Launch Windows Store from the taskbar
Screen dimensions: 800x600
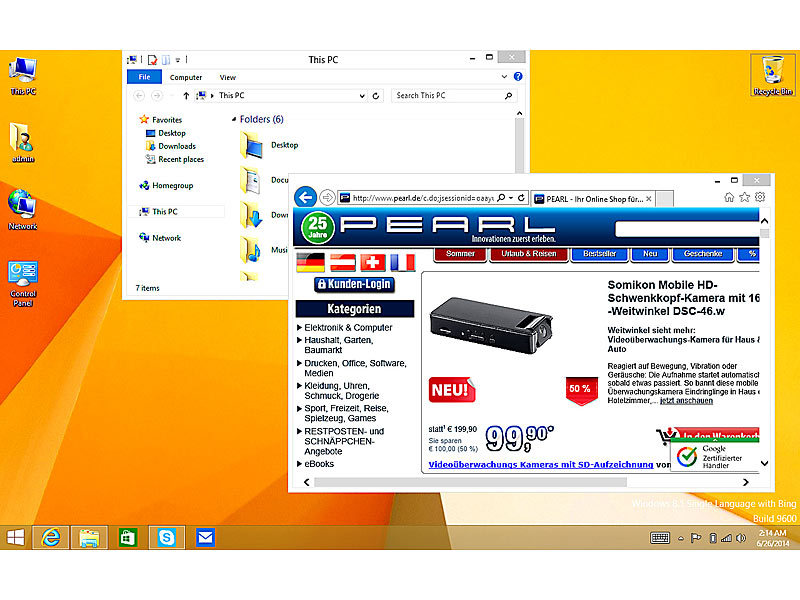pos(127,538)
